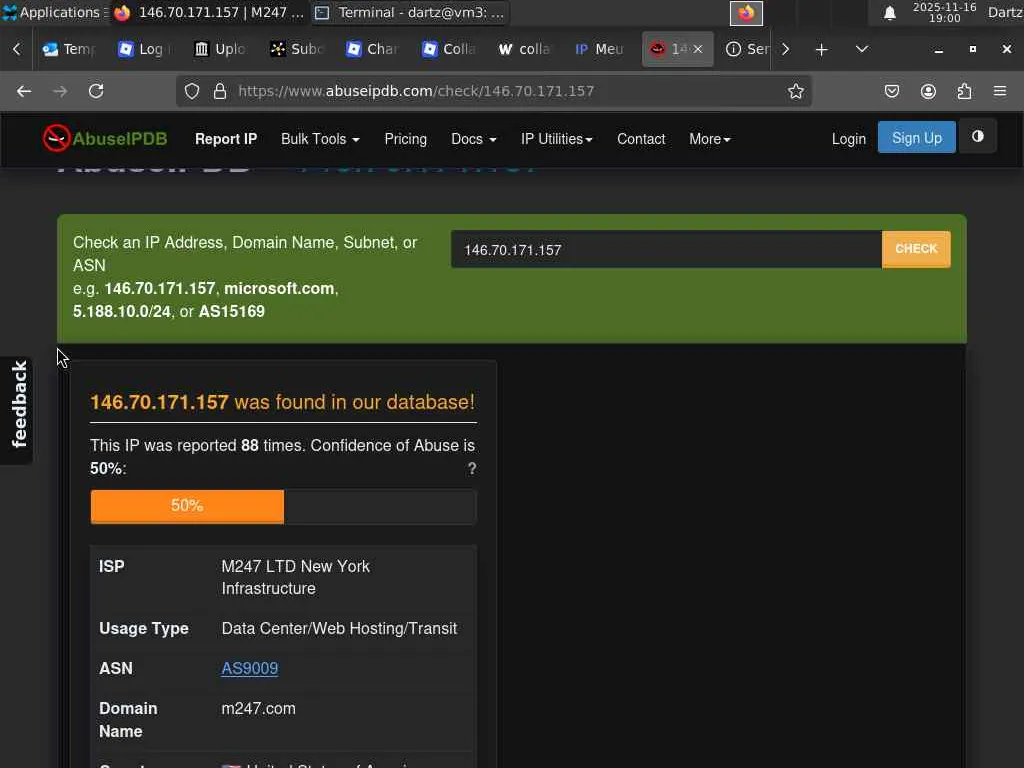Screen dimensions: 1024x768
Task: Open the Pocket save icon
Action: point(891,91)
